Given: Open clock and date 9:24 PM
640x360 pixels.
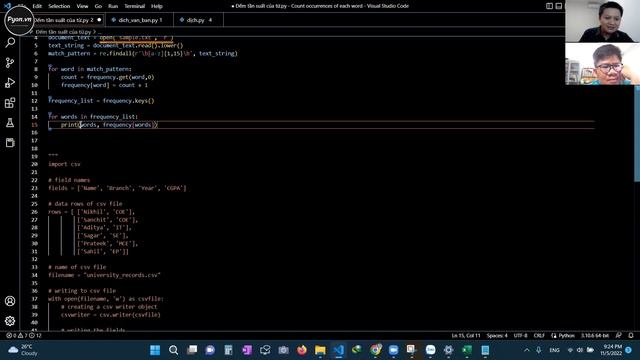Looking at the screenshot, I should pyautogui.click(x=611, y=350).
